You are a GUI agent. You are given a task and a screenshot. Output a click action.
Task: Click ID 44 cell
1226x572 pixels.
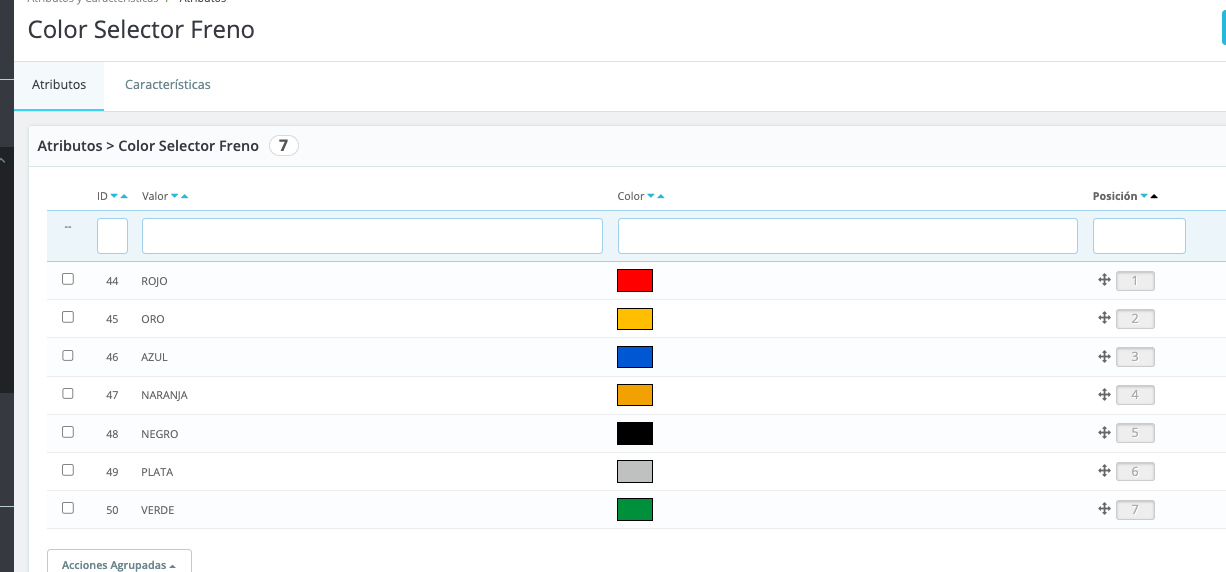pyautogui.click(x=112, y=281)
